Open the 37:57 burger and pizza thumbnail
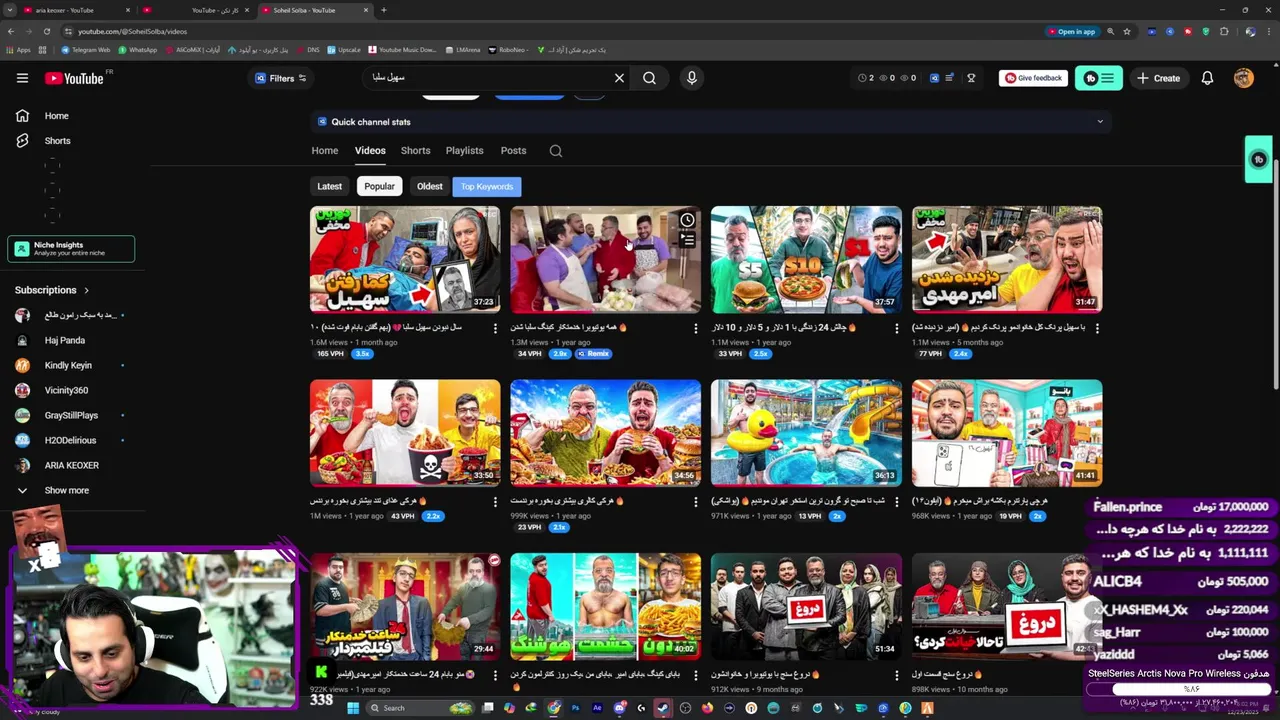This screenshot has width=1280, height=720. pos(806,260)
